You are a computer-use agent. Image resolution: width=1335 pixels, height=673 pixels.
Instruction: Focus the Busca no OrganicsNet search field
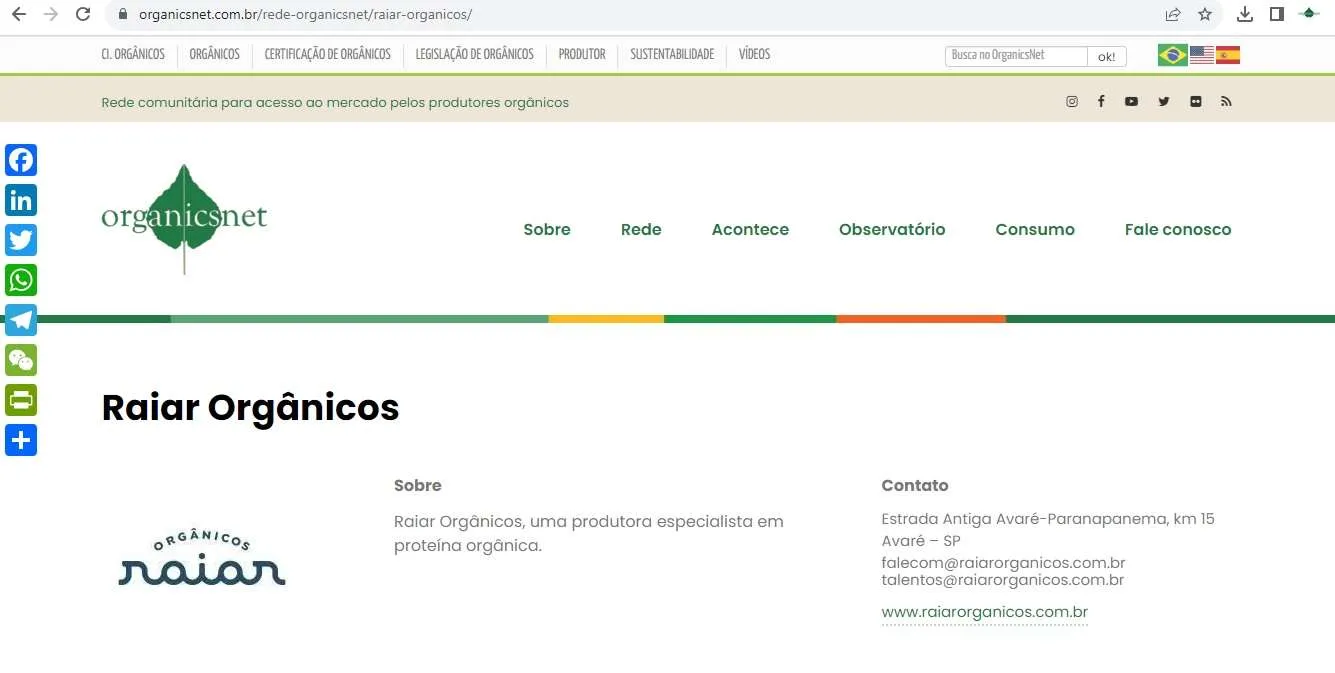tap(1015, 56)
